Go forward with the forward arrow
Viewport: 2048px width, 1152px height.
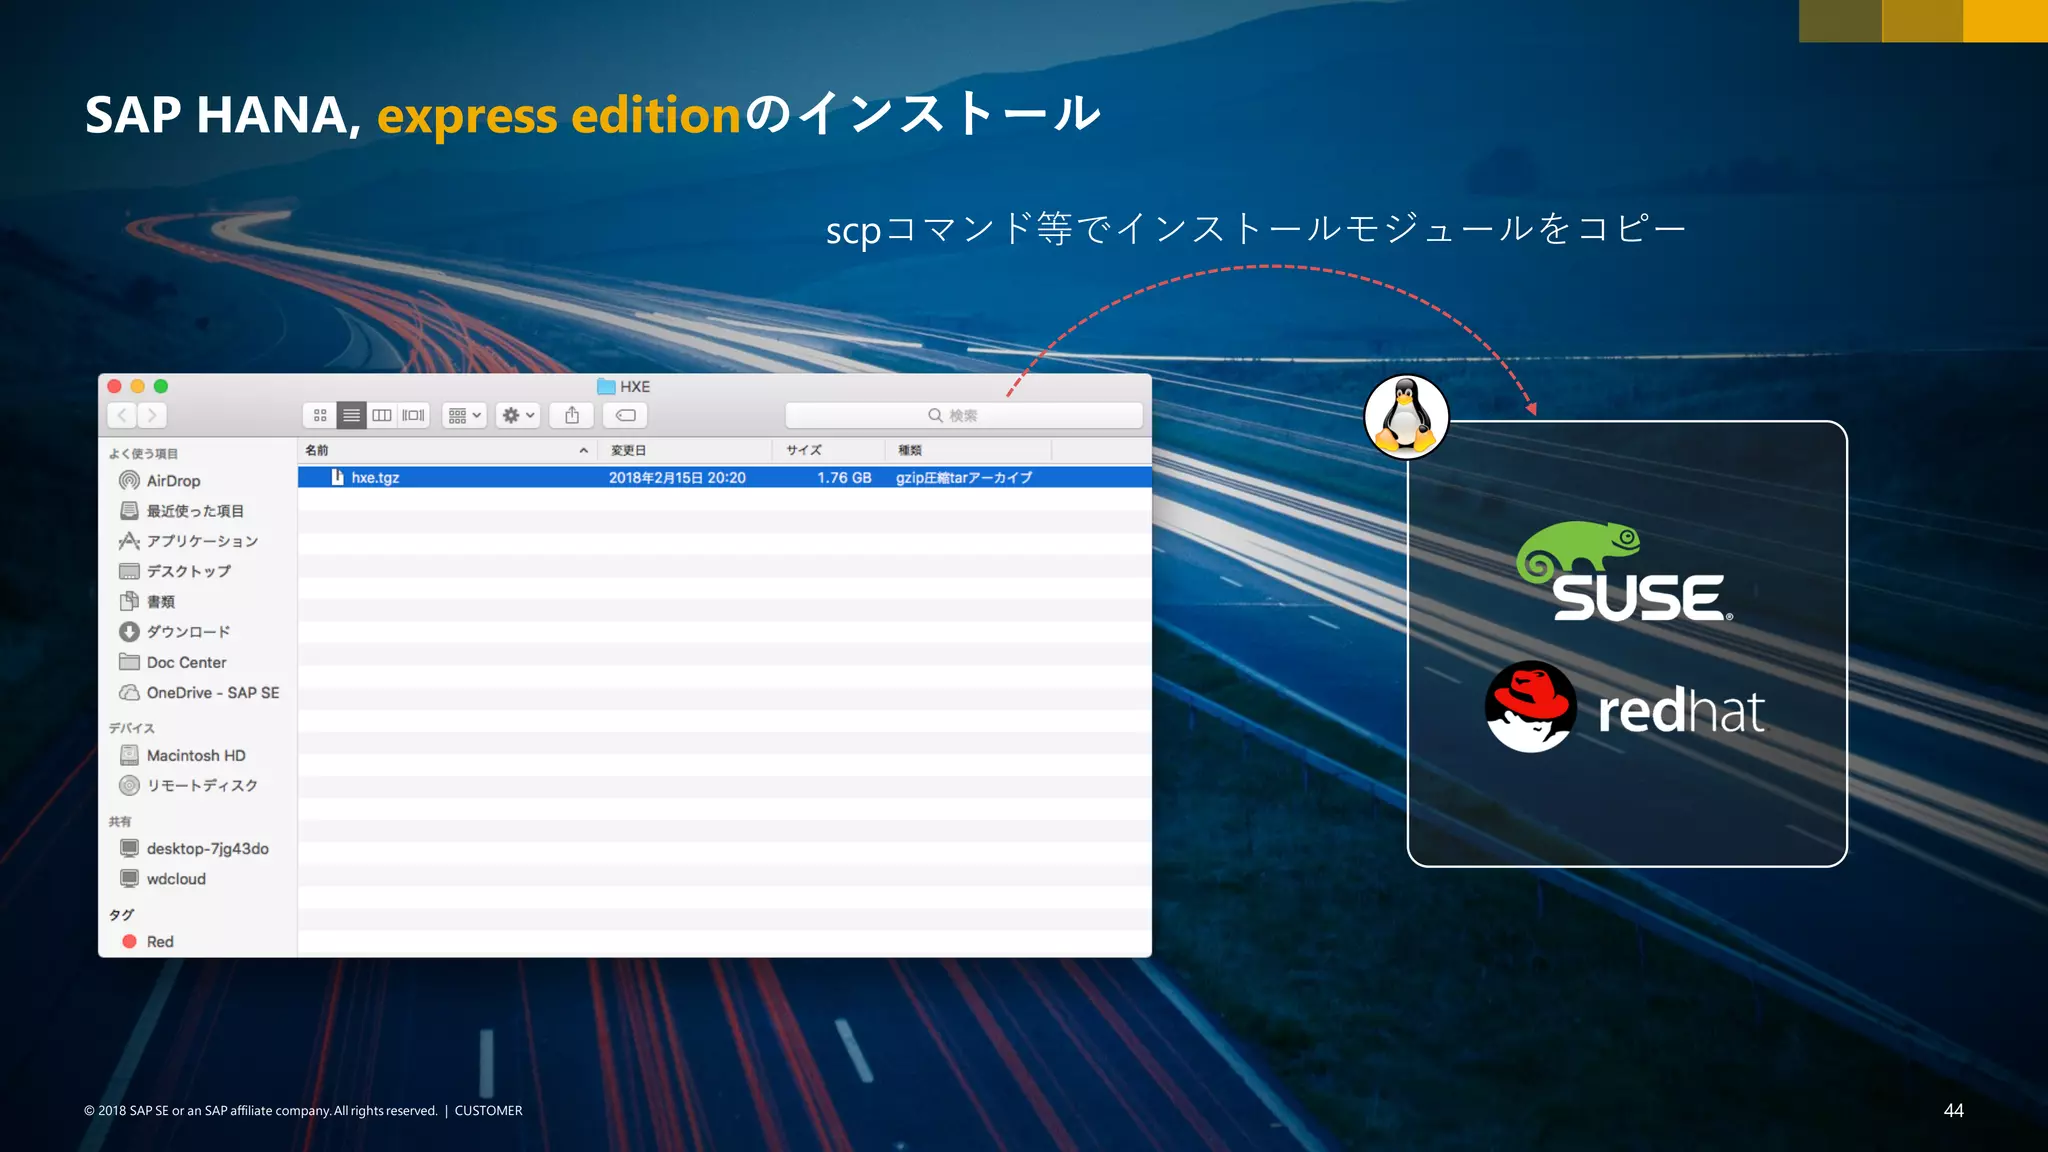[152, 415]
